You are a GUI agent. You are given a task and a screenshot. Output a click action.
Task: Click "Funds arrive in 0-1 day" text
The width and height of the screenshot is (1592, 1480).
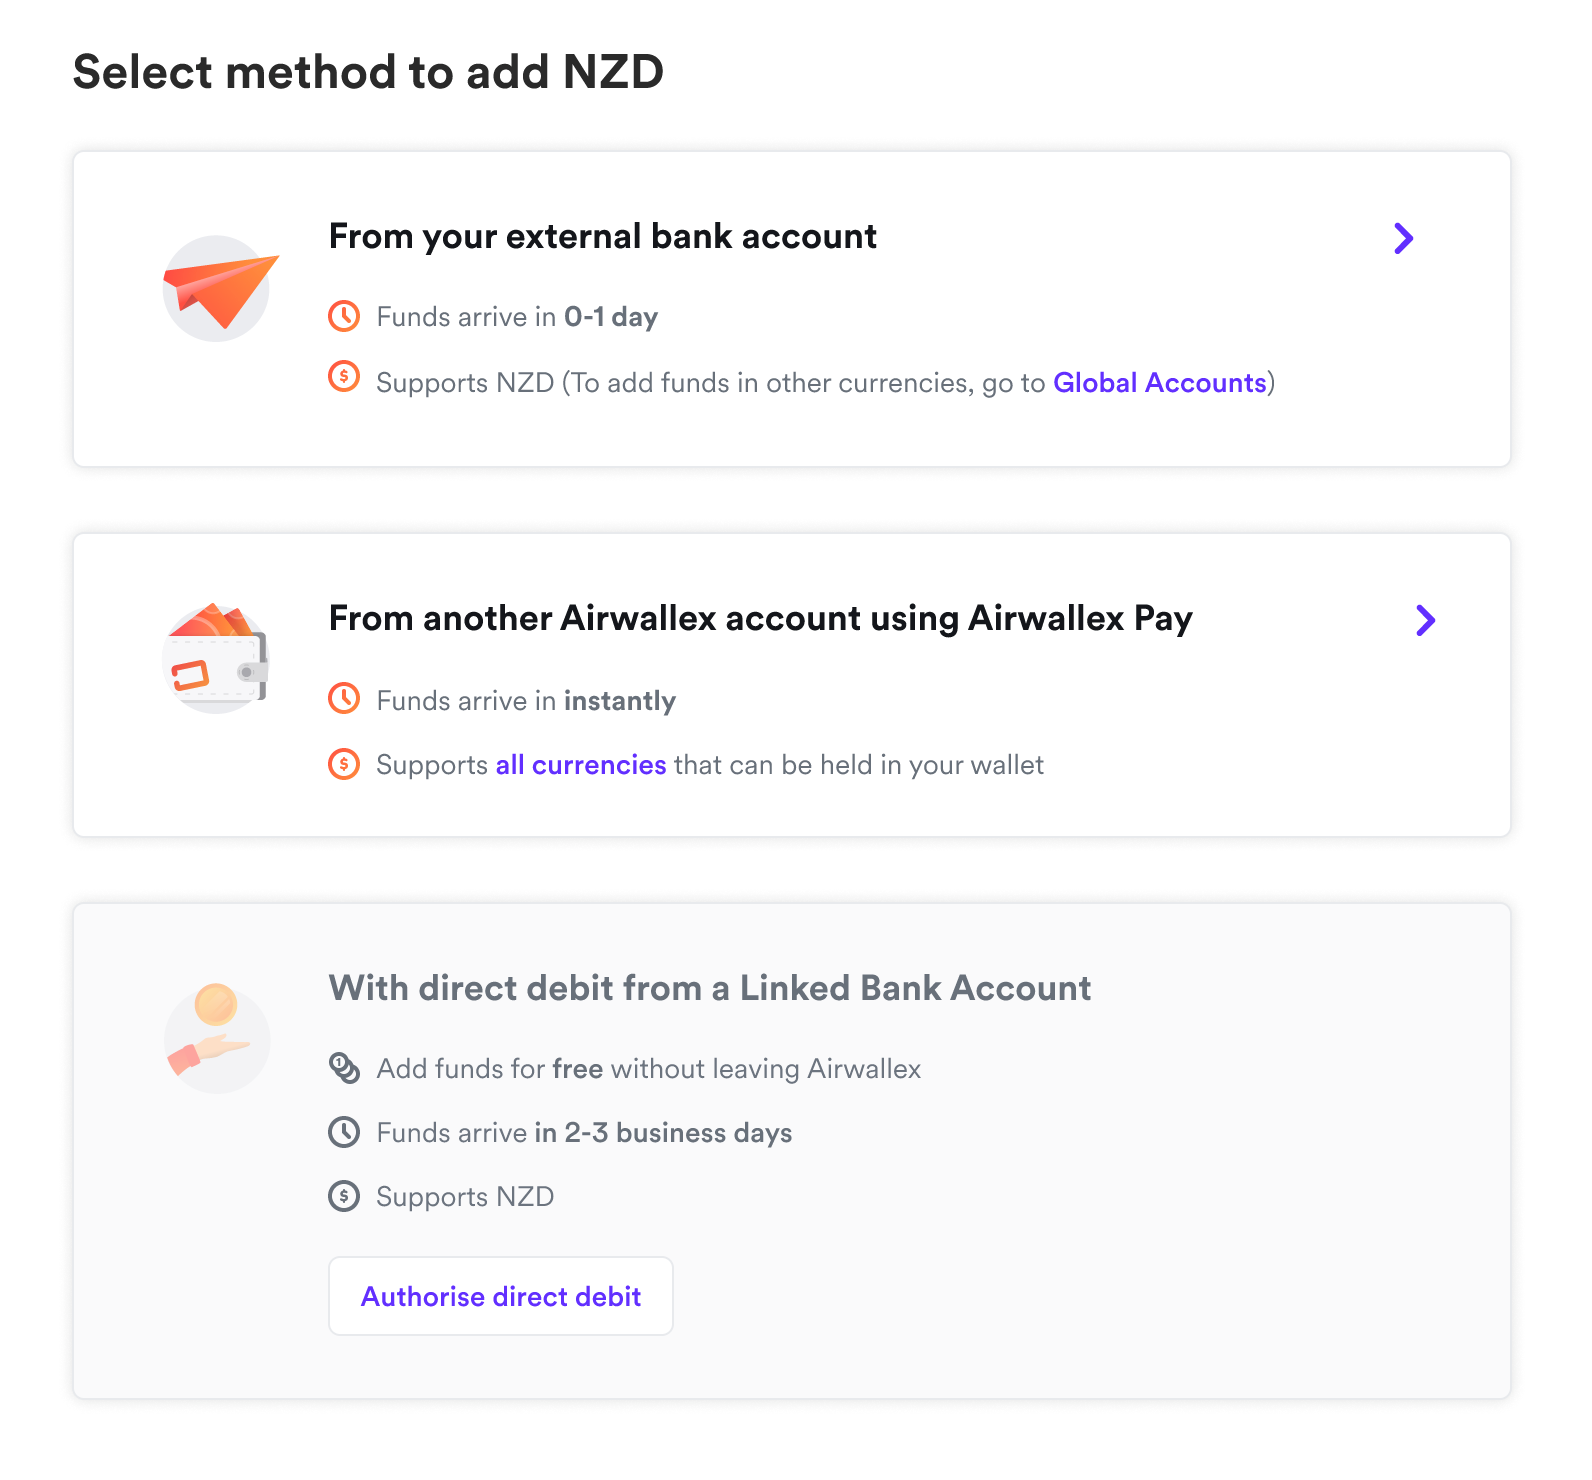pos(517,317)
